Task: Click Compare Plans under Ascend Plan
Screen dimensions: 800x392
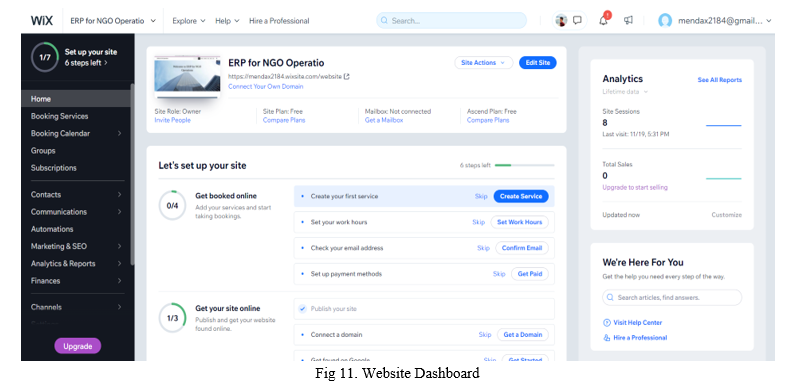Action: click(x=488, y=120)
